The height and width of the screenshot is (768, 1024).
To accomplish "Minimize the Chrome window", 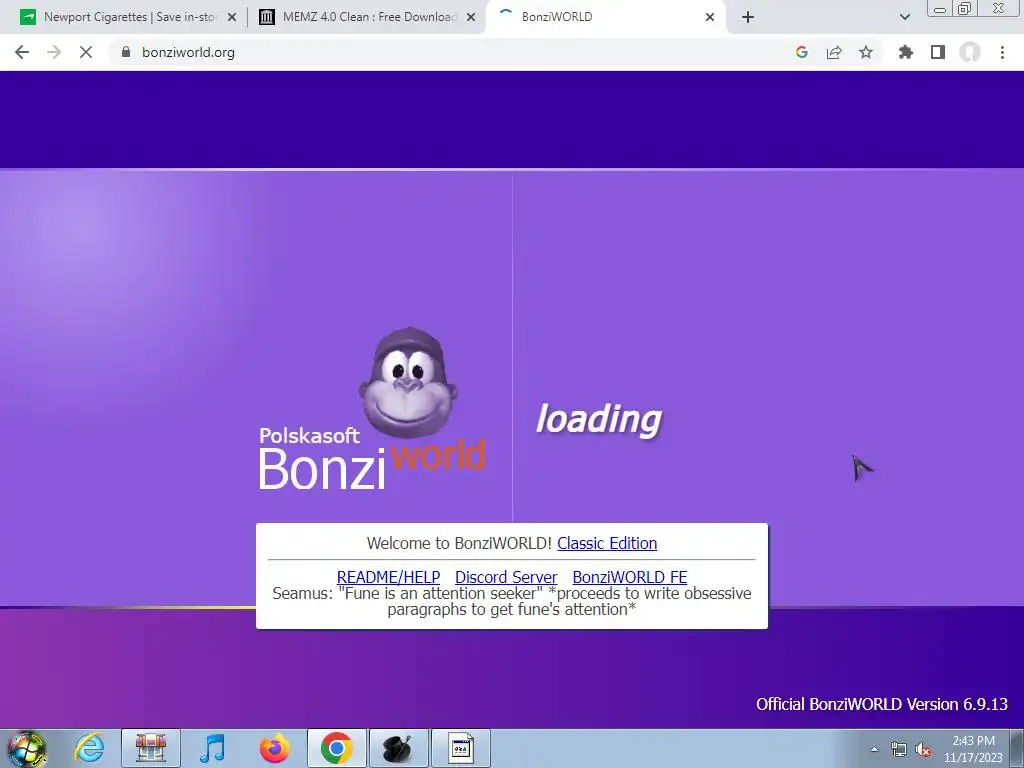I will 940,9.
